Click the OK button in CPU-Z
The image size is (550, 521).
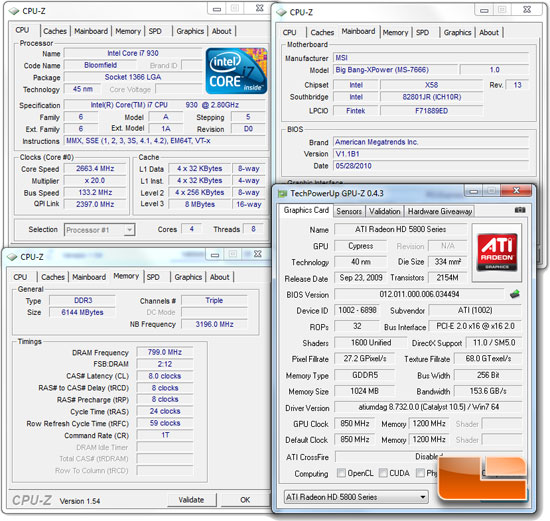245,500
